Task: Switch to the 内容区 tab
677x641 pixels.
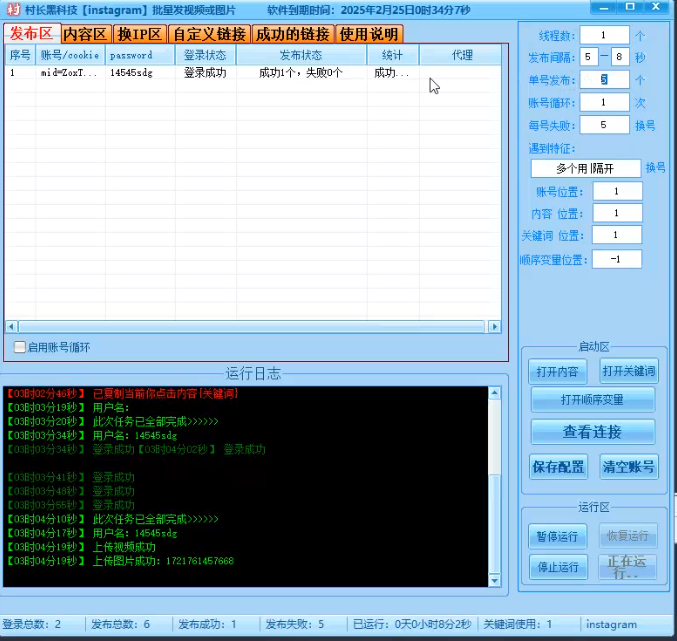Action: [x=84, y=34]
